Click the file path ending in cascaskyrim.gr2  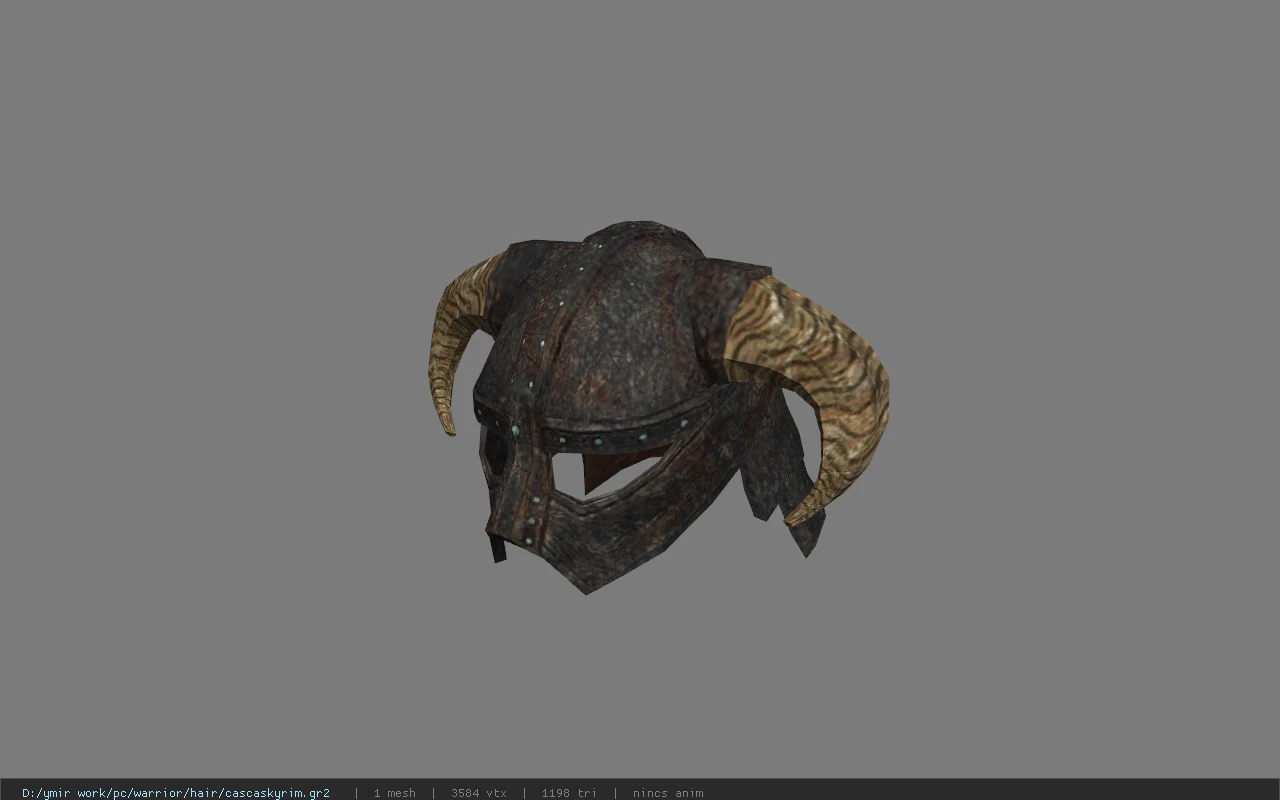(x=176, y=793)
